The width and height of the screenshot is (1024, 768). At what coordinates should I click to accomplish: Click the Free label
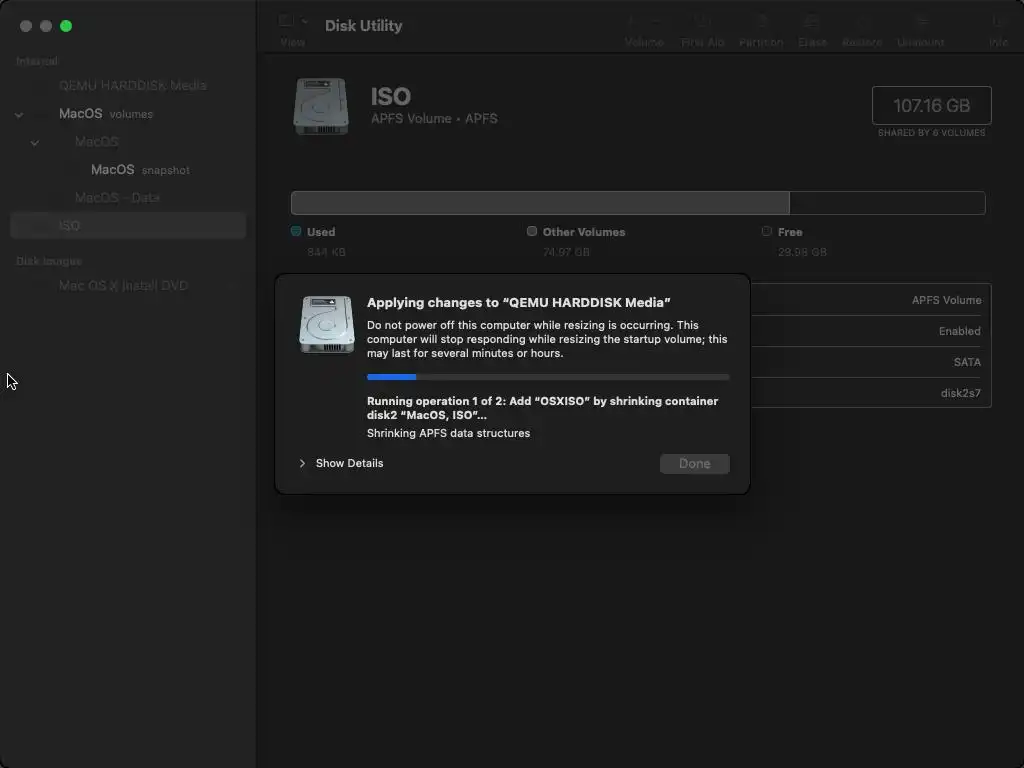click(x=790, y=232)
